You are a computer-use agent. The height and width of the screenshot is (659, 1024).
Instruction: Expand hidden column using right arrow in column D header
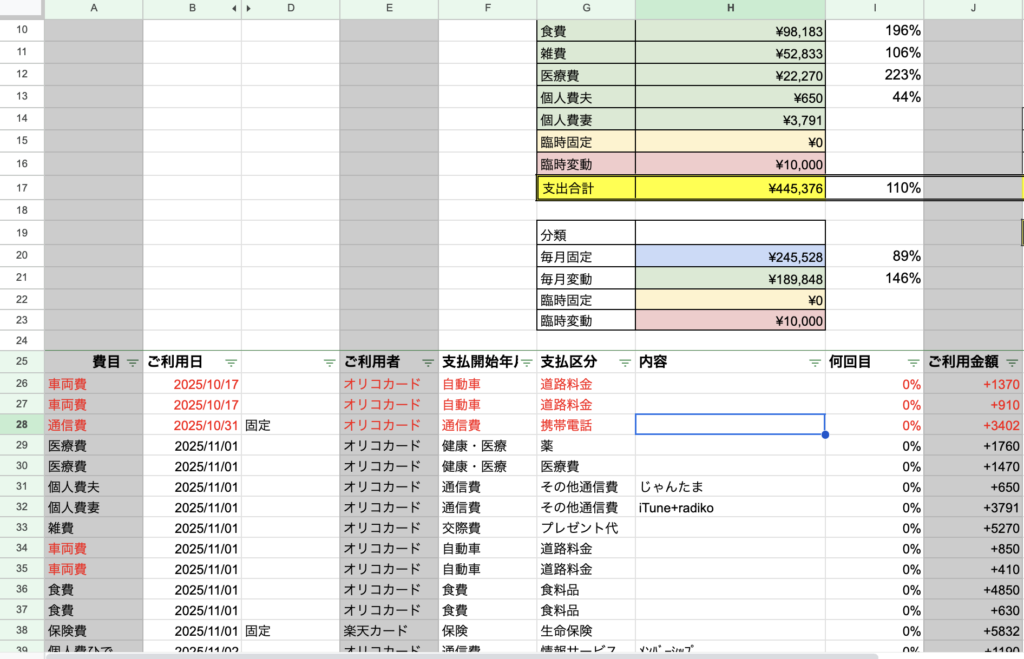[x=249, y=8]
